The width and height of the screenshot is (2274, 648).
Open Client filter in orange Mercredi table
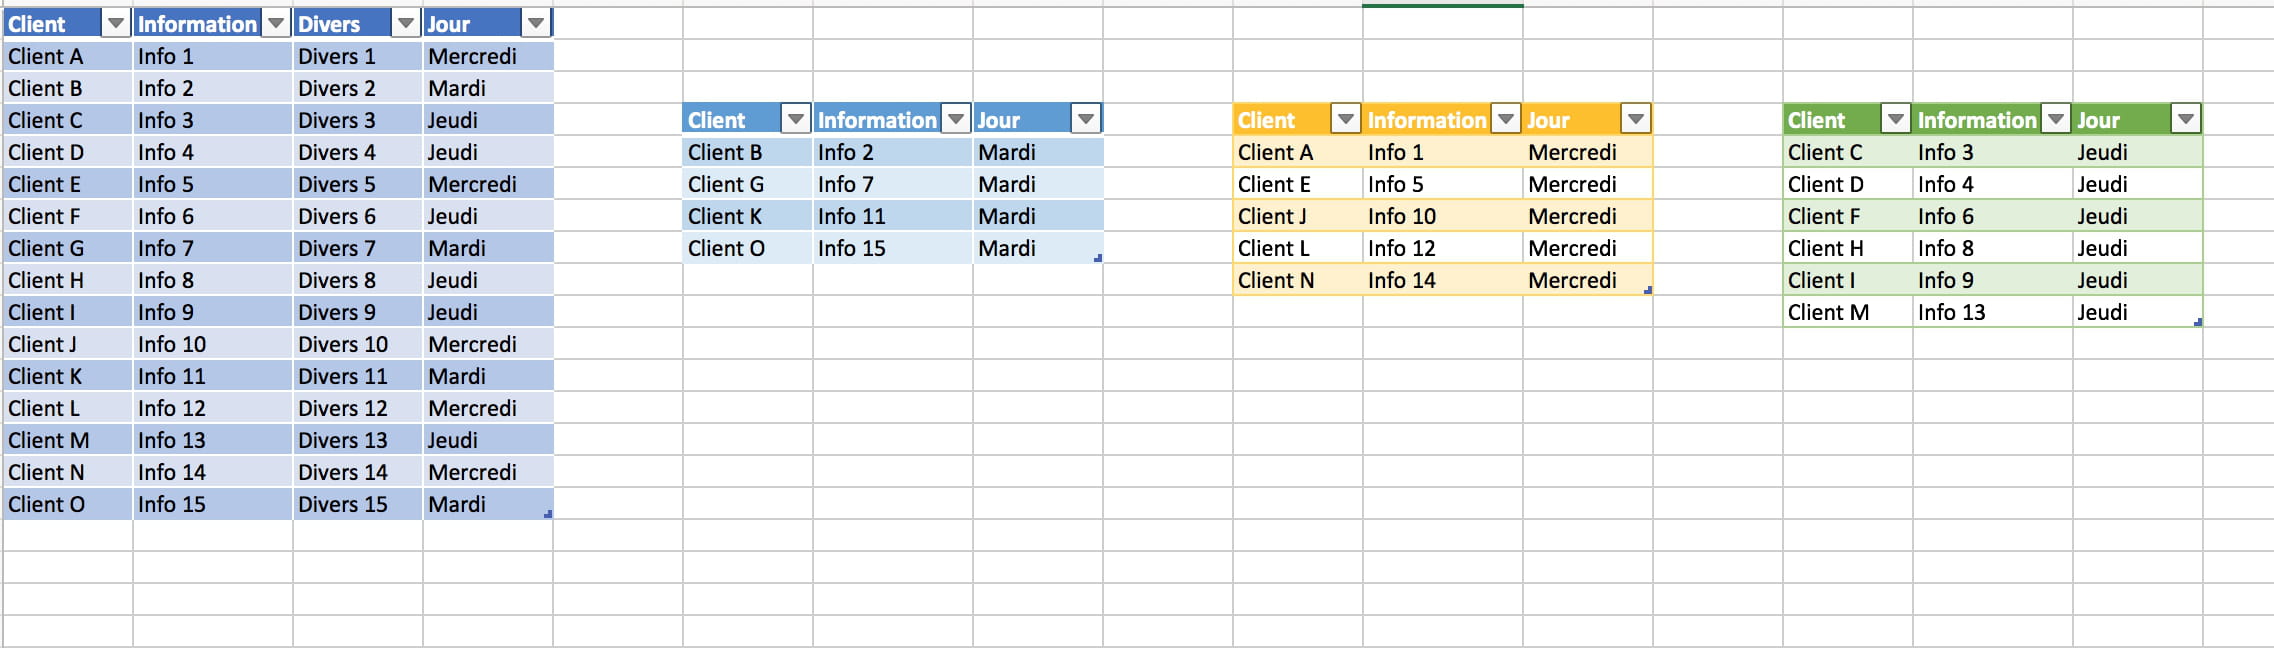[x=1346, y=120]
